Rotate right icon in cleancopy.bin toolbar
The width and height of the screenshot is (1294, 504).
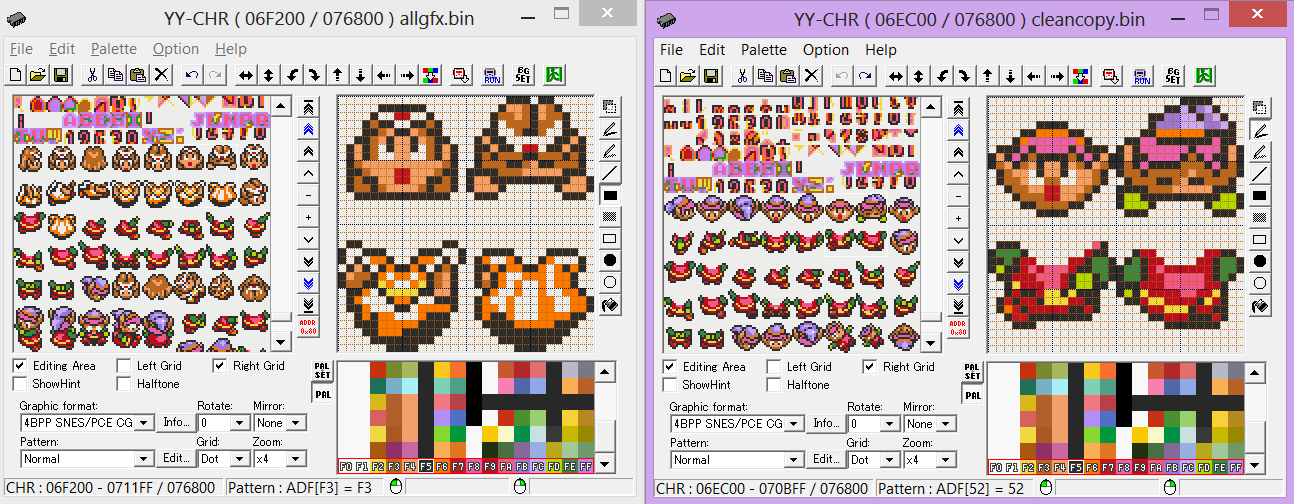(x=964, y=75)
